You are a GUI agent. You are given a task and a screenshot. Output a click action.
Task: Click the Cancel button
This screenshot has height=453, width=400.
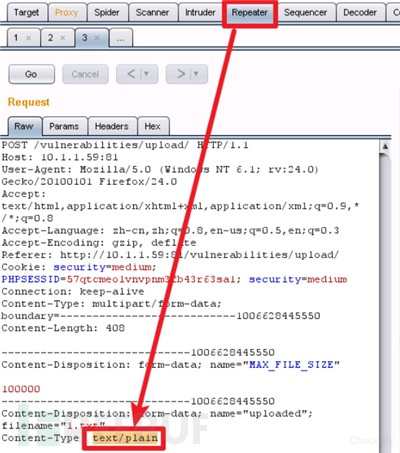click(x=85, y=74)
